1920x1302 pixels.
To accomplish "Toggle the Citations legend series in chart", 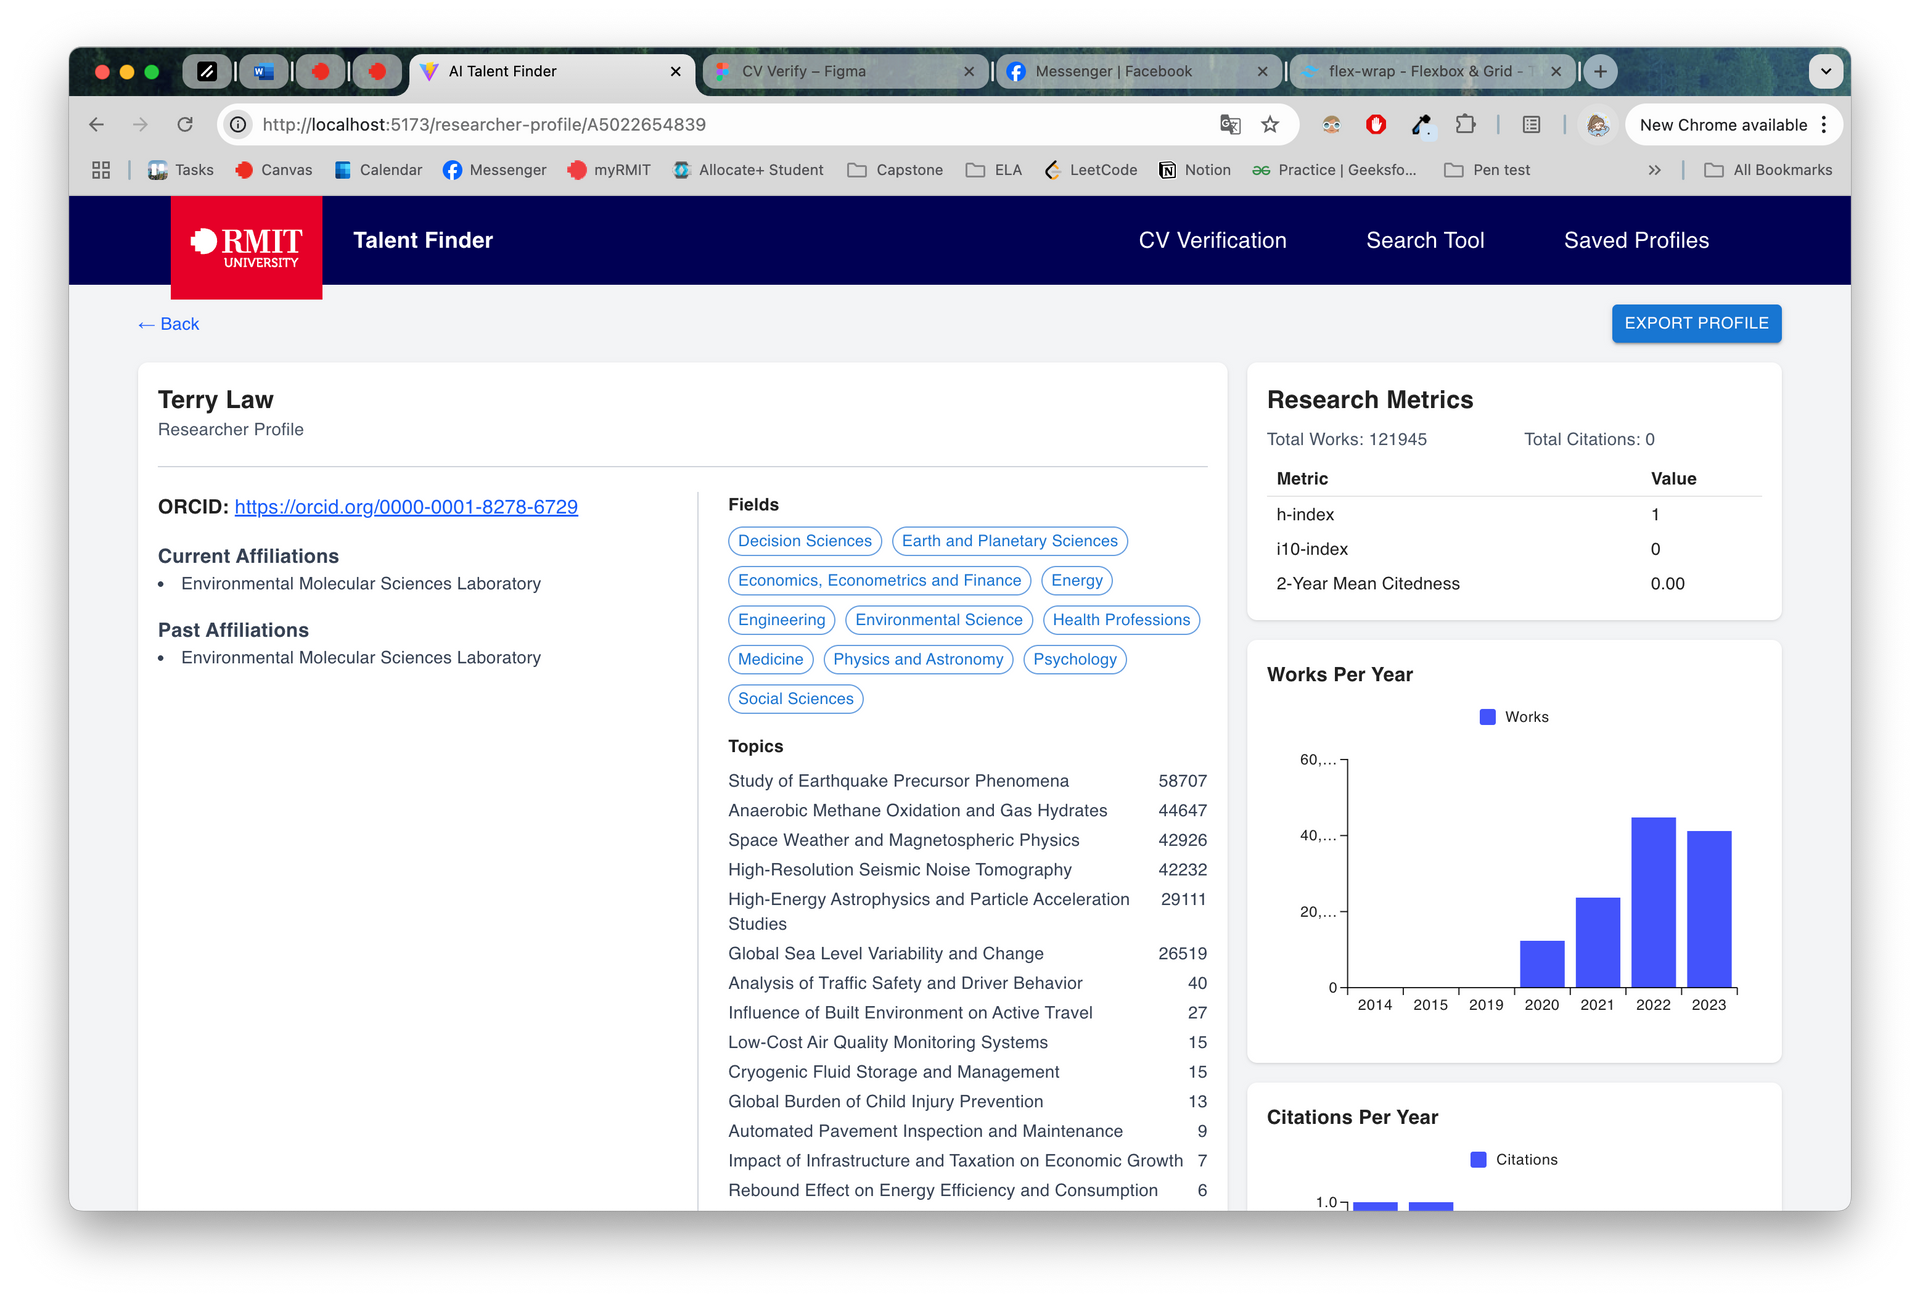I will [x=1514, y=1160].
